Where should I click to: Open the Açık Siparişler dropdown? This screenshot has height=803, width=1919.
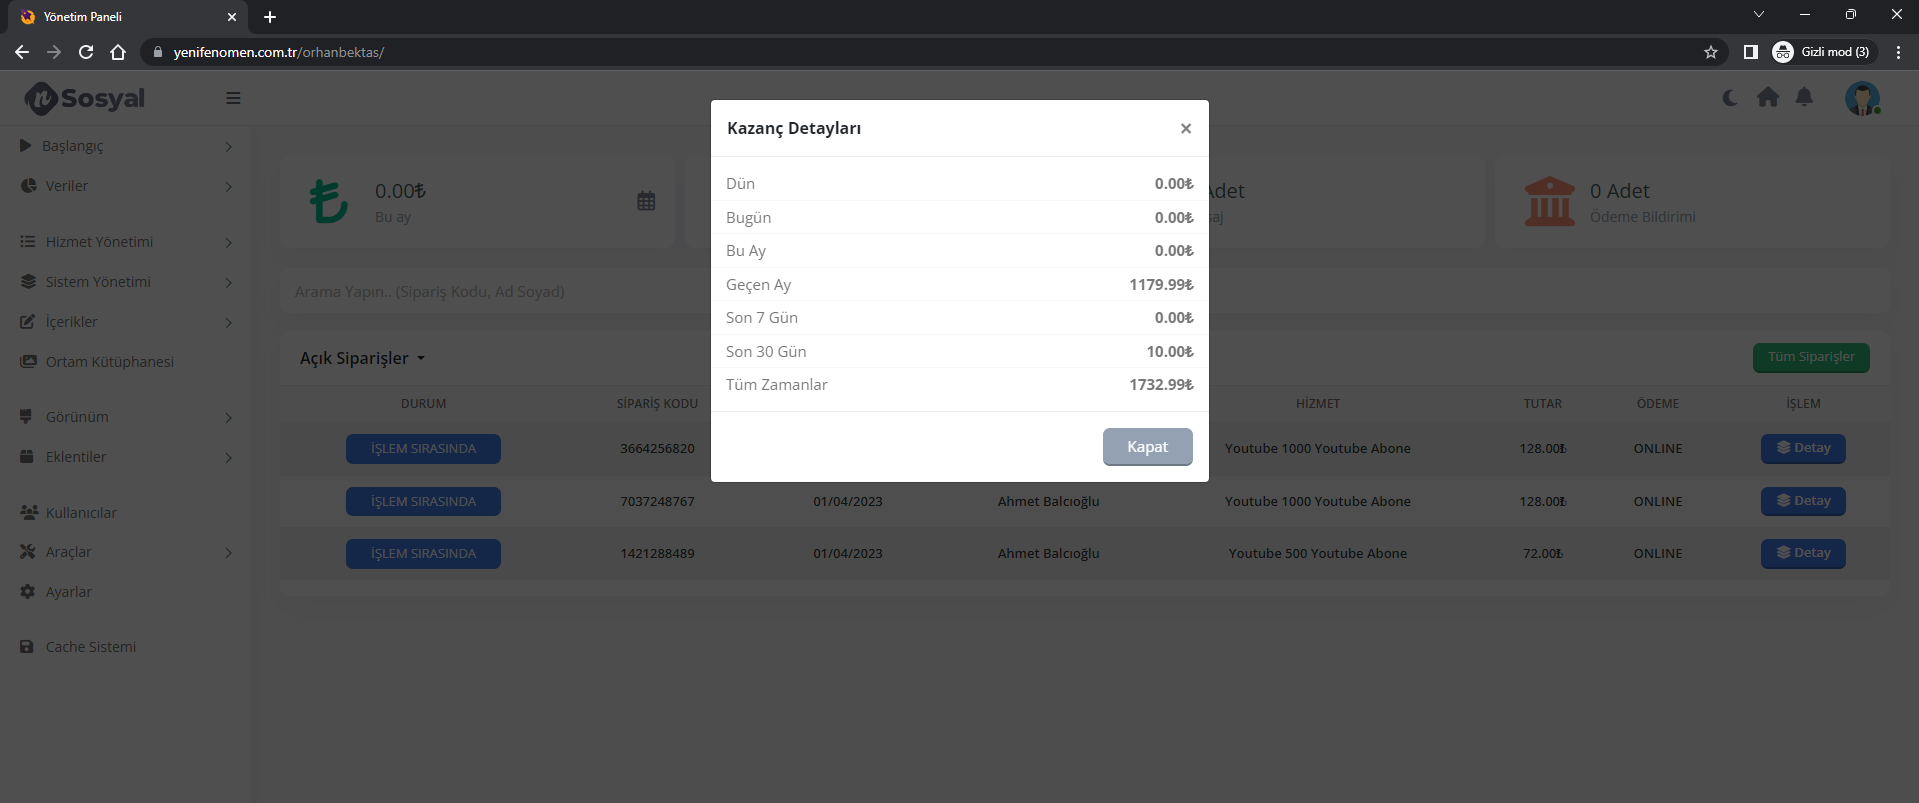362,358
